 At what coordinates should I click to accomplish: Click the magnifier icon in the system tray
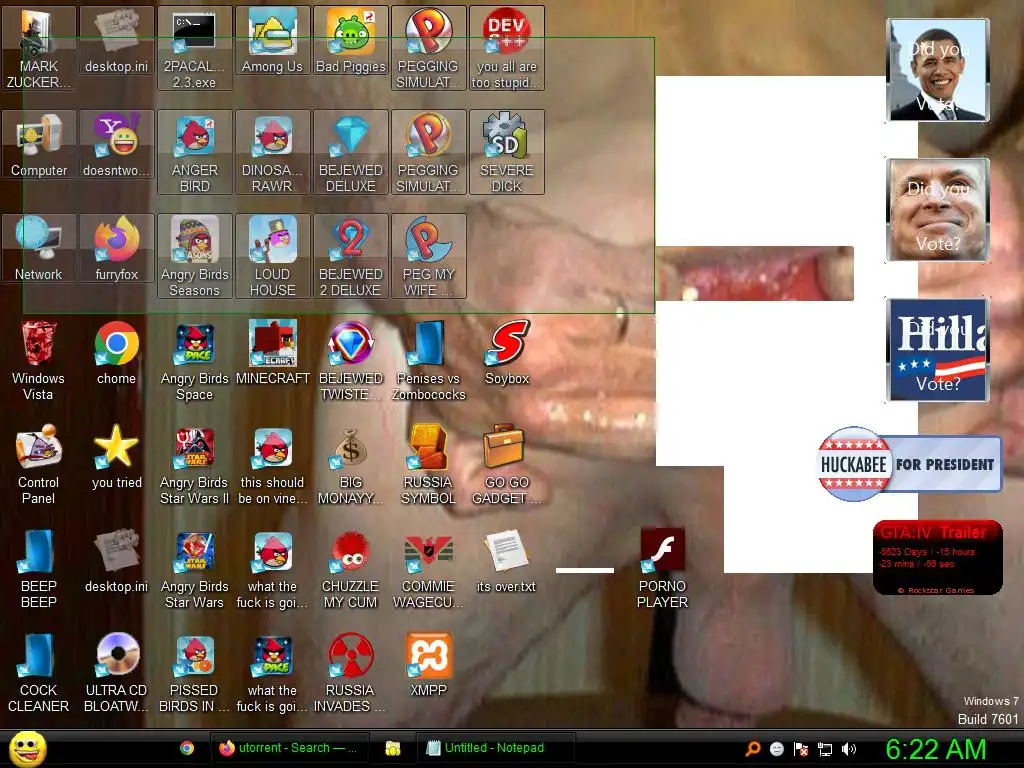[753, 749]
